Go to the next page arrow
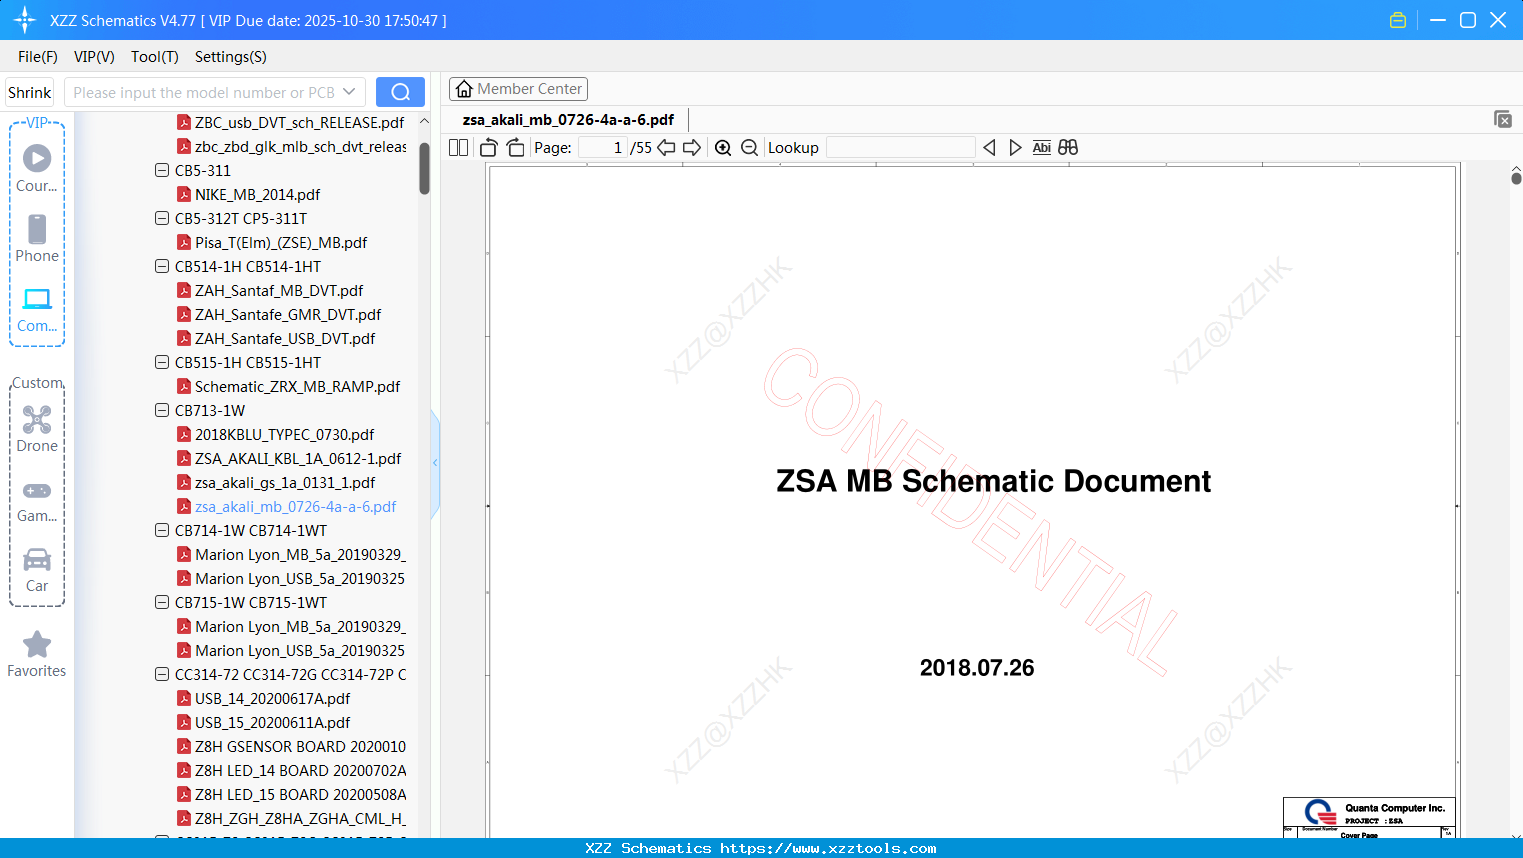Viewport: 1523px width, 858px height. (x=692, y=148)
